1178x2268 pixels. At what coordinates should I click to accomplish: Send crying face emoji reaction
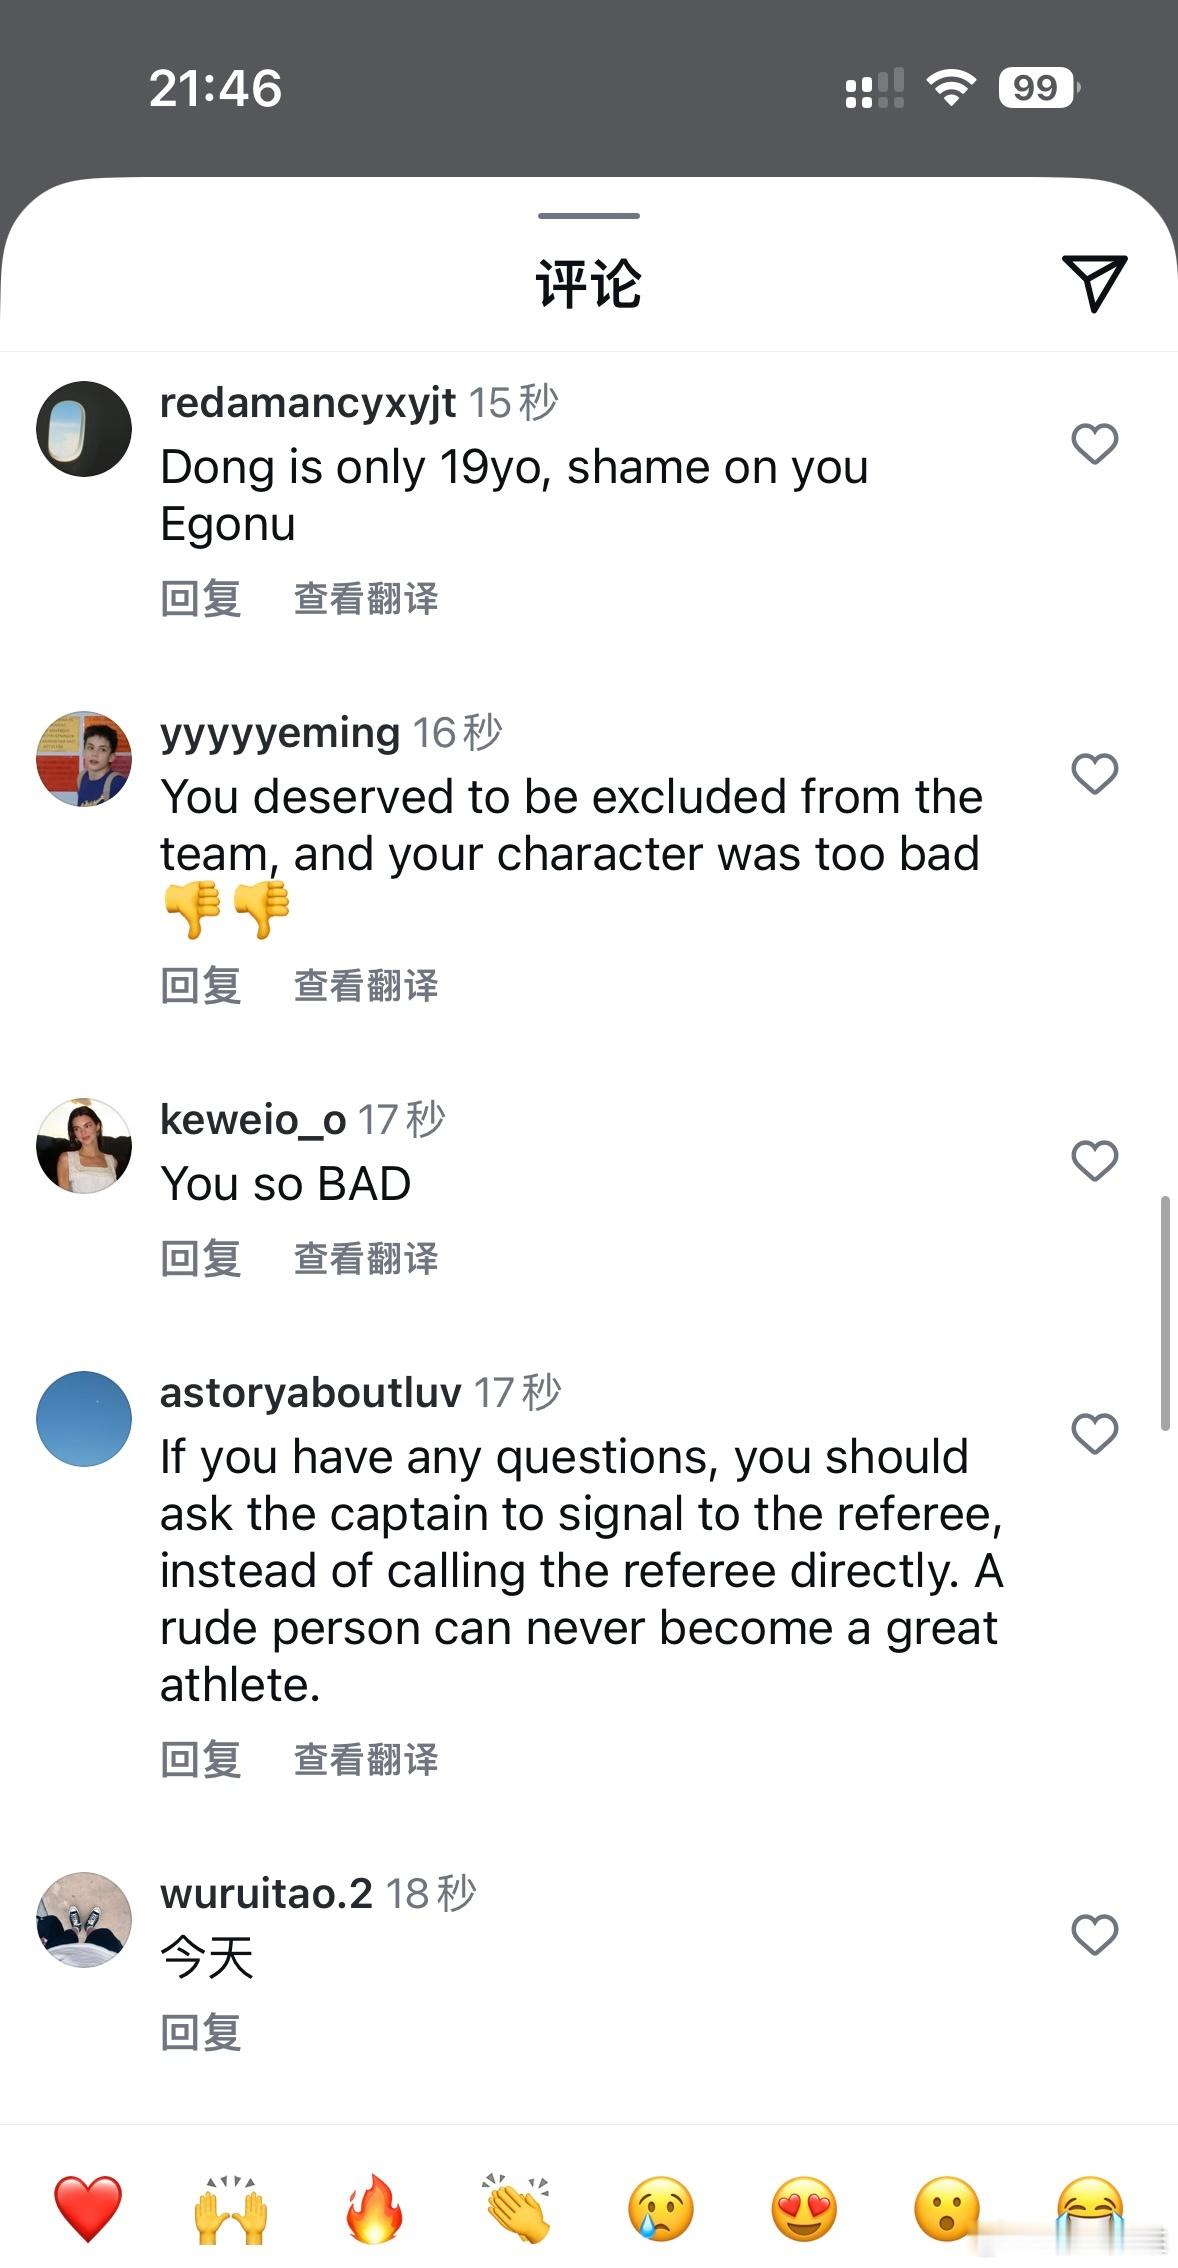[x=661, y=2208]
